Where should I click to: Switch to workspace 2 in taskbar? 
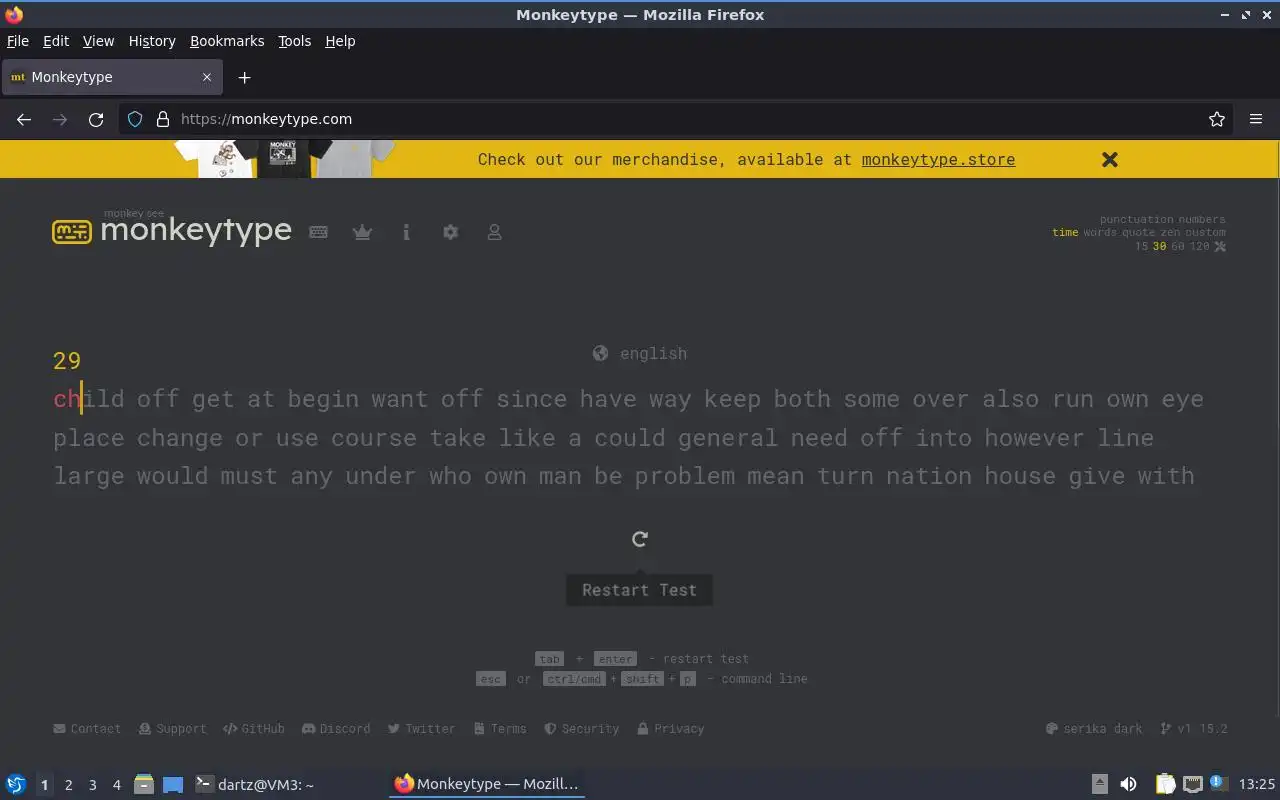(x=68, y=785)
